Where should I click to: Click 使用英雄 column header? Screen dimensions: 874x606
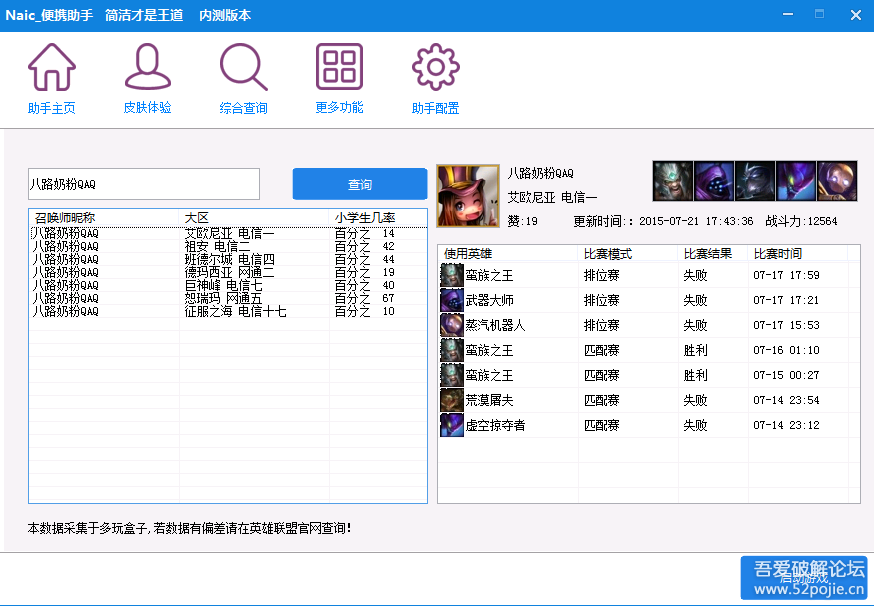pos(508,254)
